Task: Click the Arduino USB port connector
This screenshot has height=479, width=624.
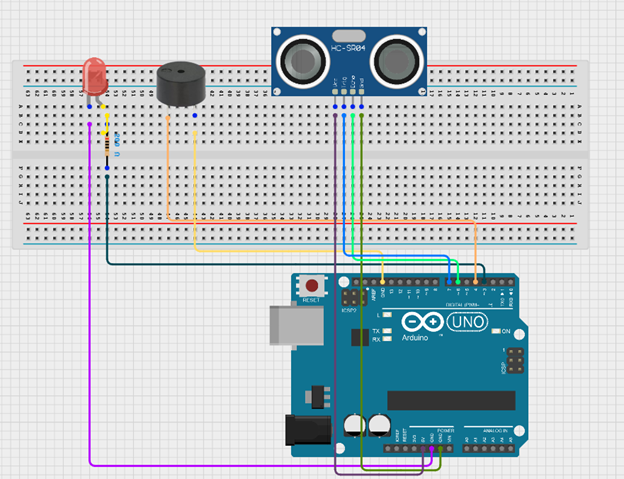Action: (296, 325)
